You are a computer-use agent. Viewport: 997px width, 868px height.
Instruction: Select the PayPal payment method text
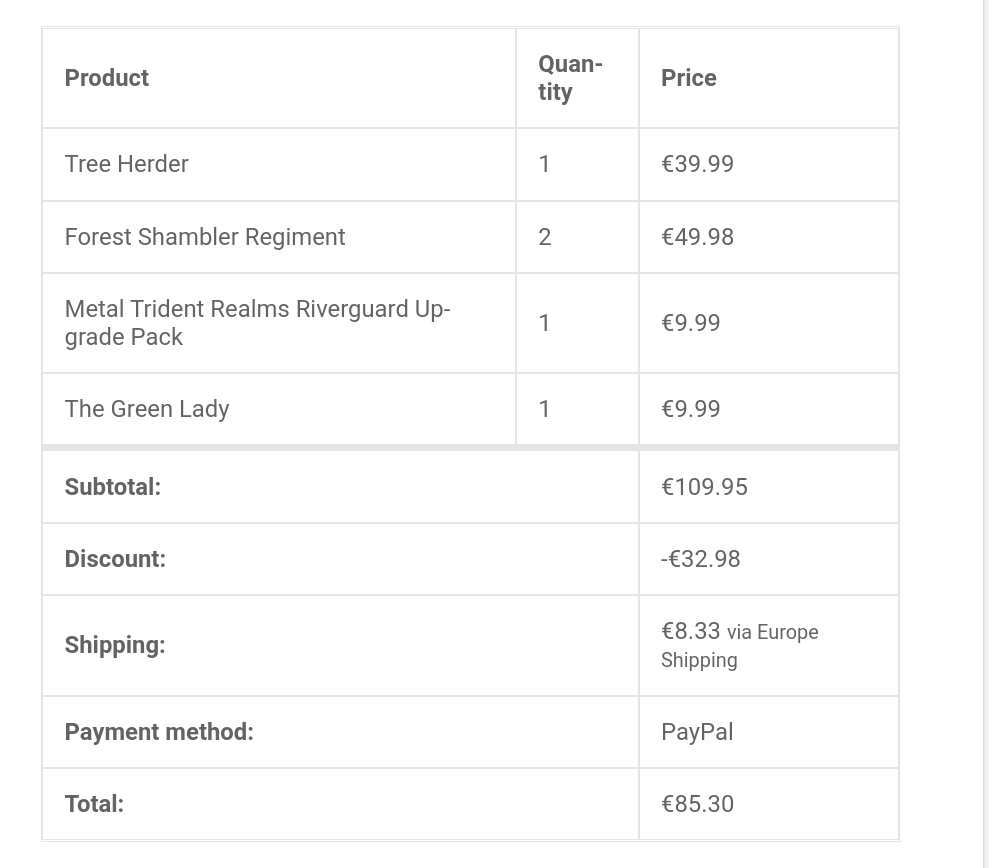[x=697, y=732]
